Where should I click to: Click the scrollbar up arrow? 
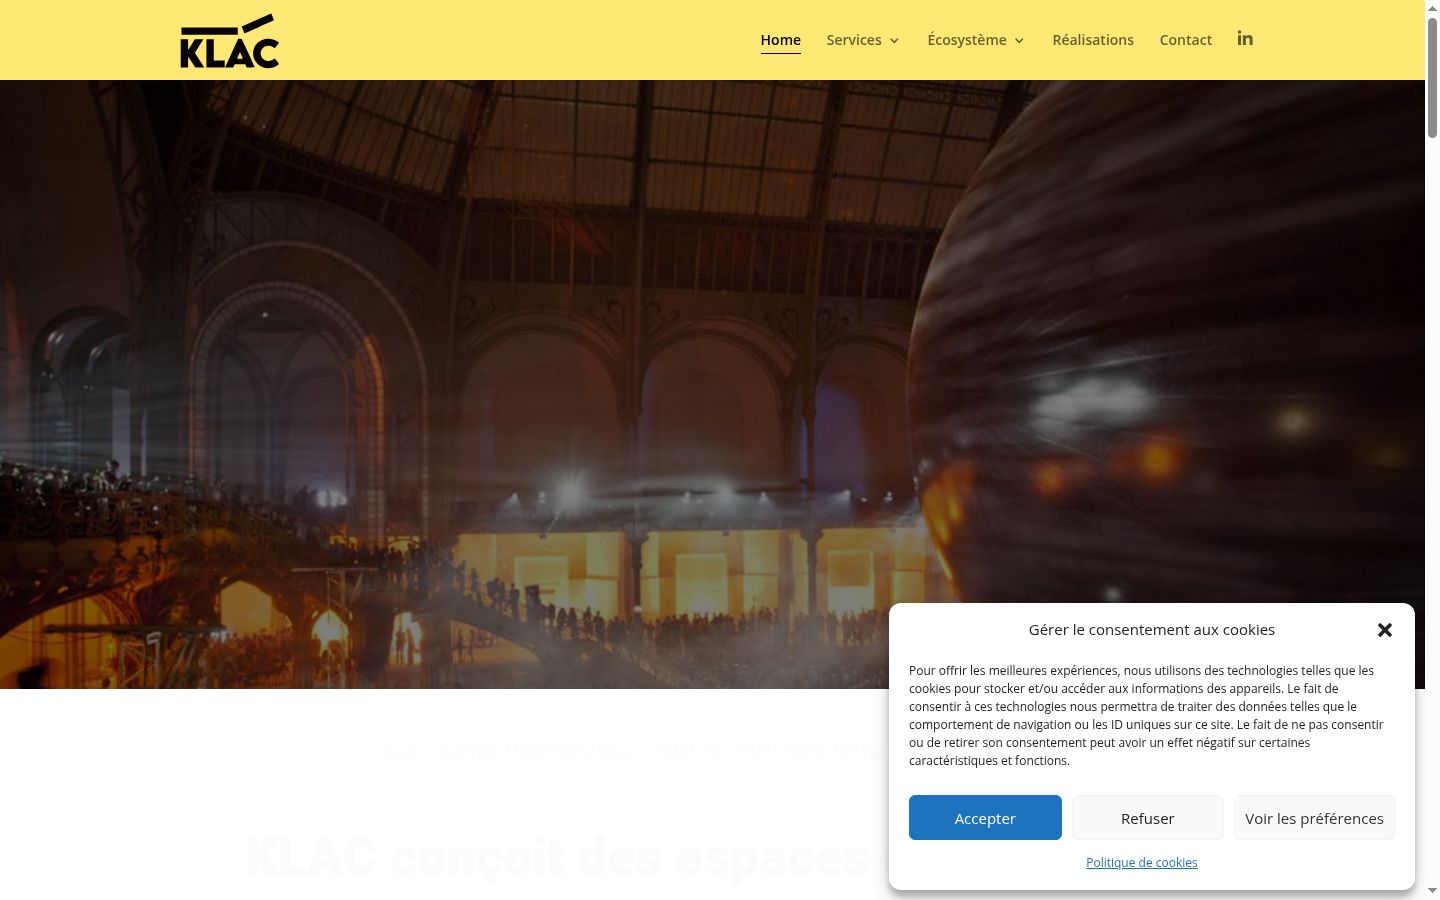click(x=1432, y=7)
